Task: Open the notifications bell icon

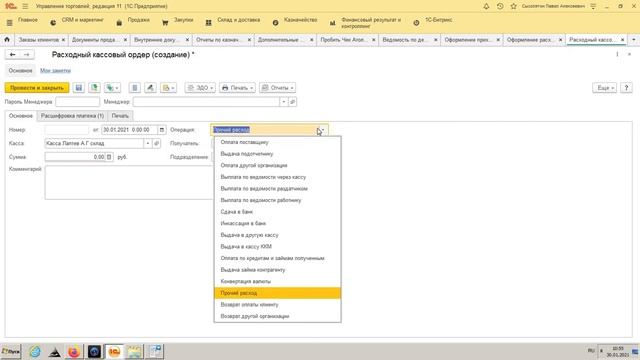Action: (486, 7)
